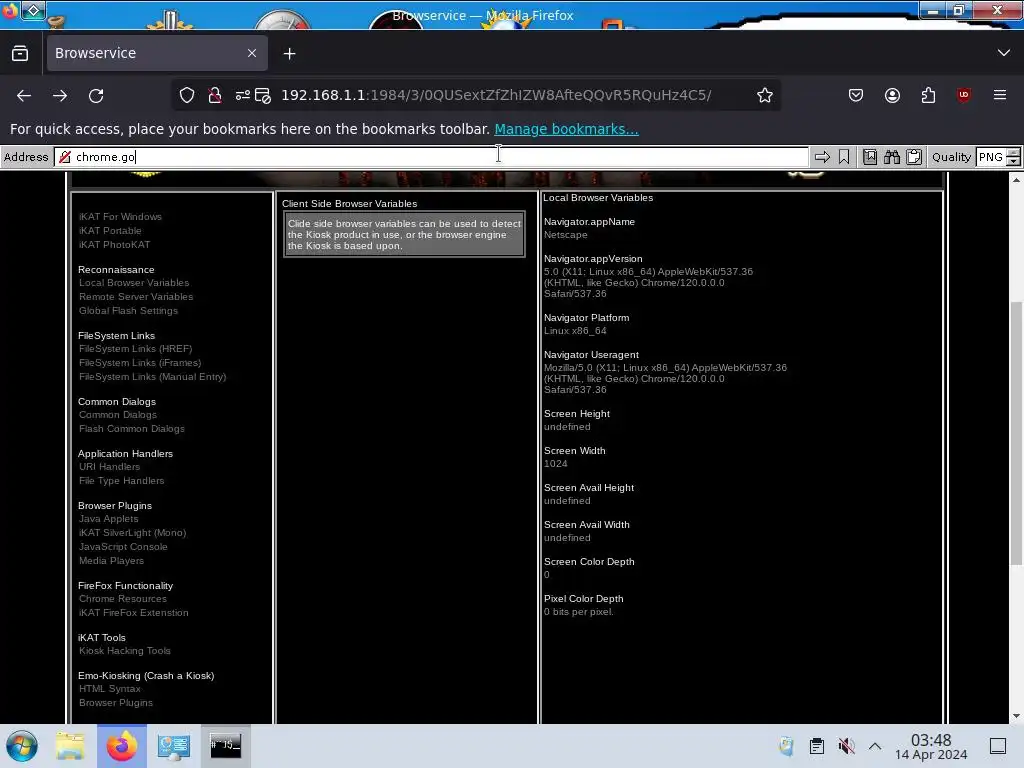Screen dimensions: 1024x768
Task: Open iKAT PhotoKAT link
Action: pos(114,245)
